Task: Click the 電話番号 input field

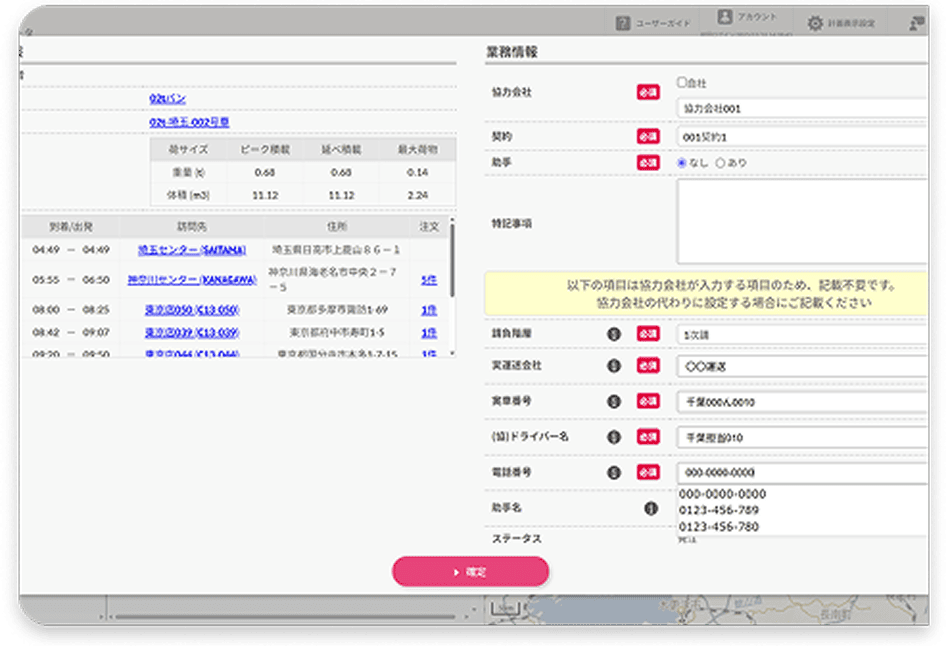Action: click(802, 472)
